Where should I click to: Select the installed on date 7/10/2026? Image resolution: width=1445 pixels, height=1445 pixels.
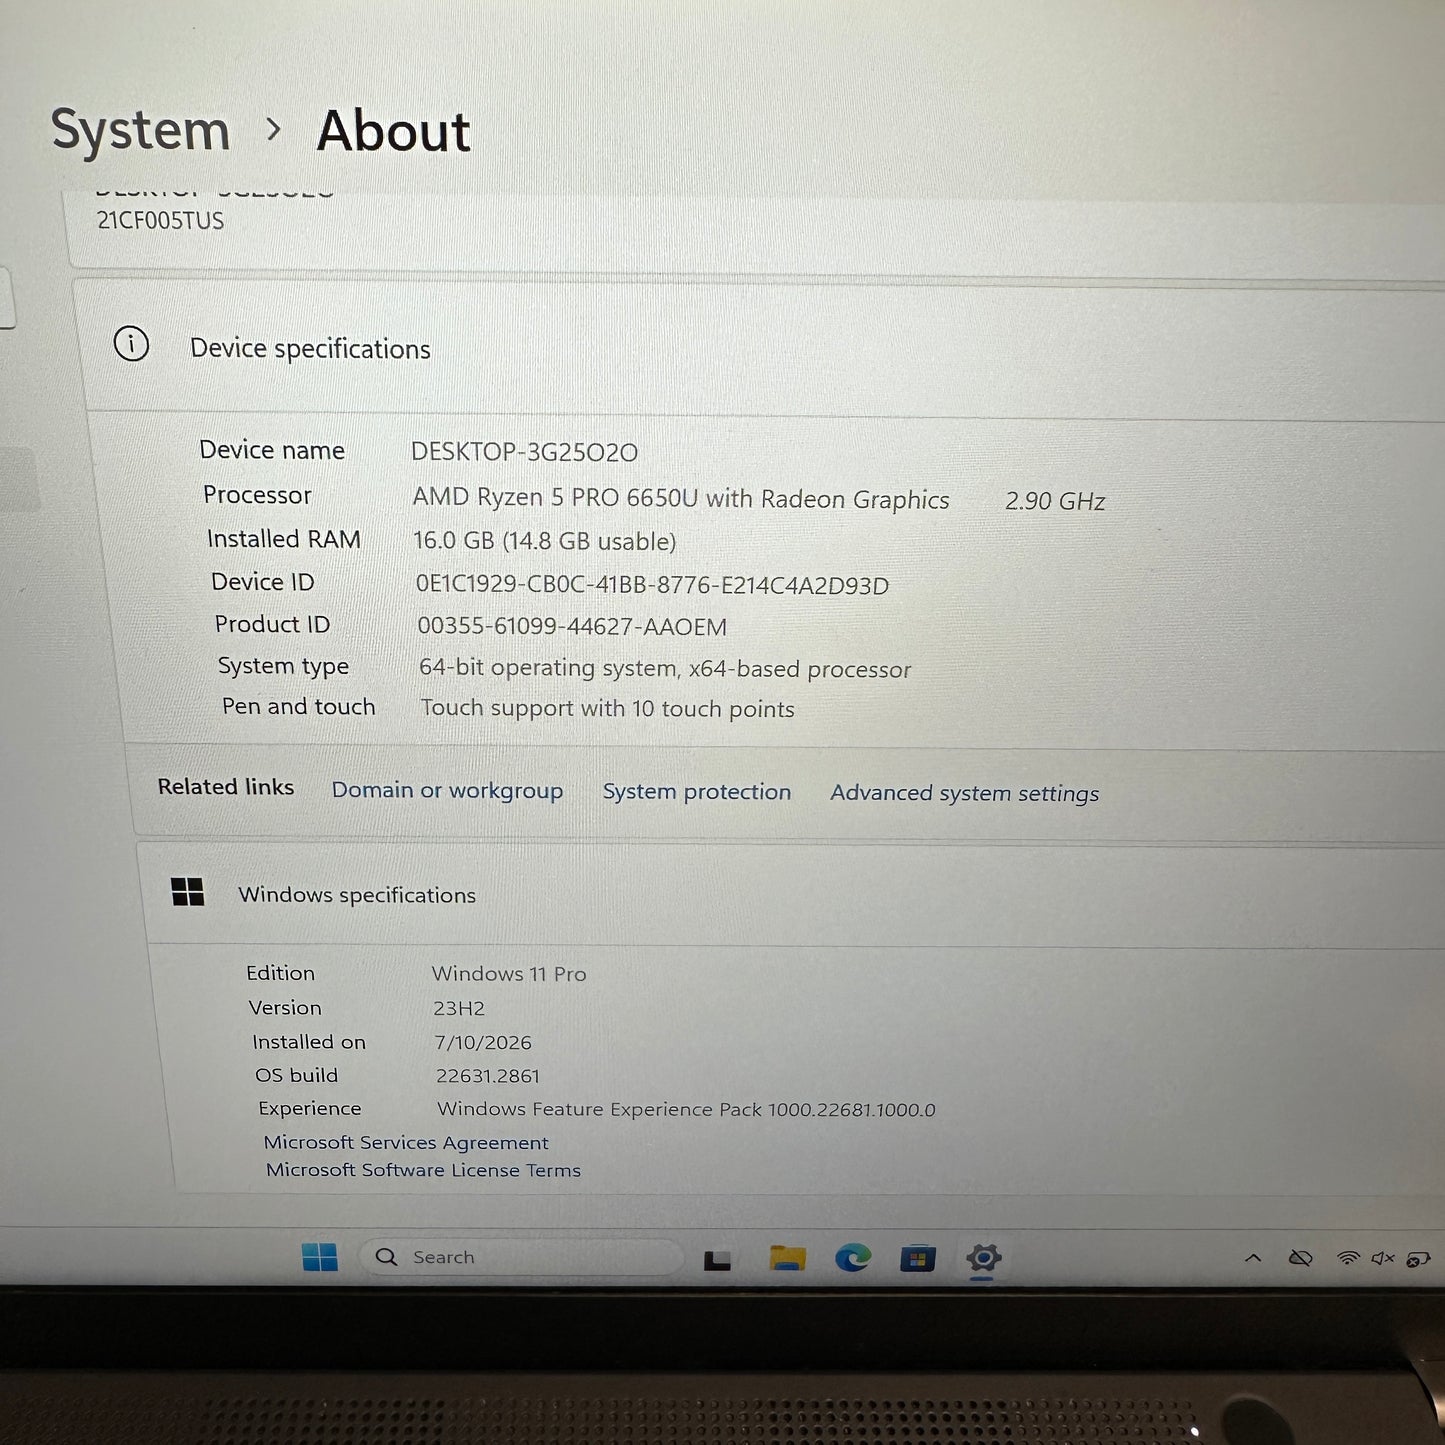point(483,1042)
